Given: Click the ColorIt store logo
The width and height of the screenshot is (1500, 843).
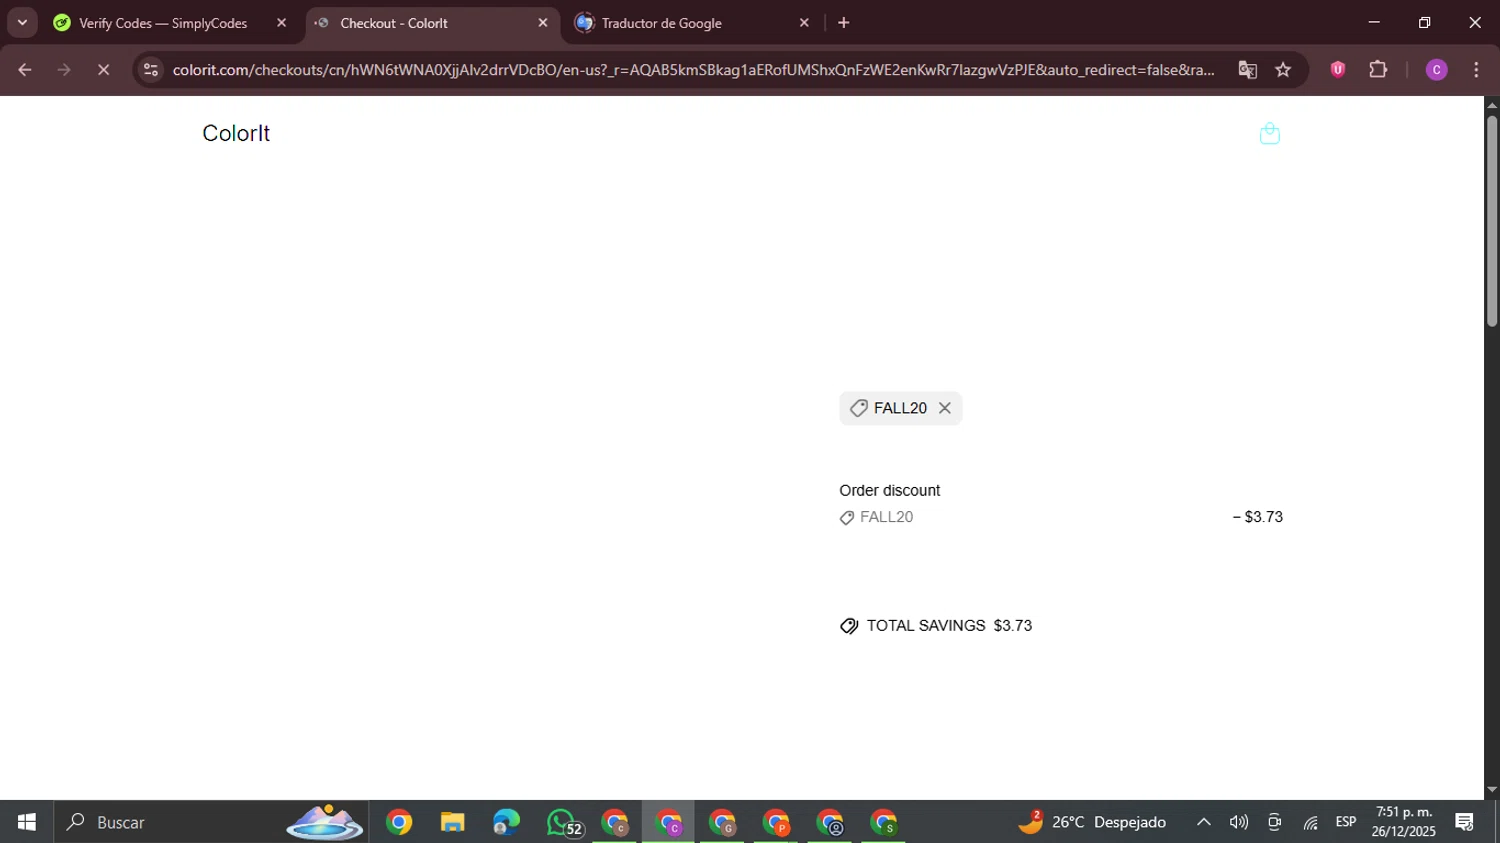Looking at the screenshot, I should point(236,133).
